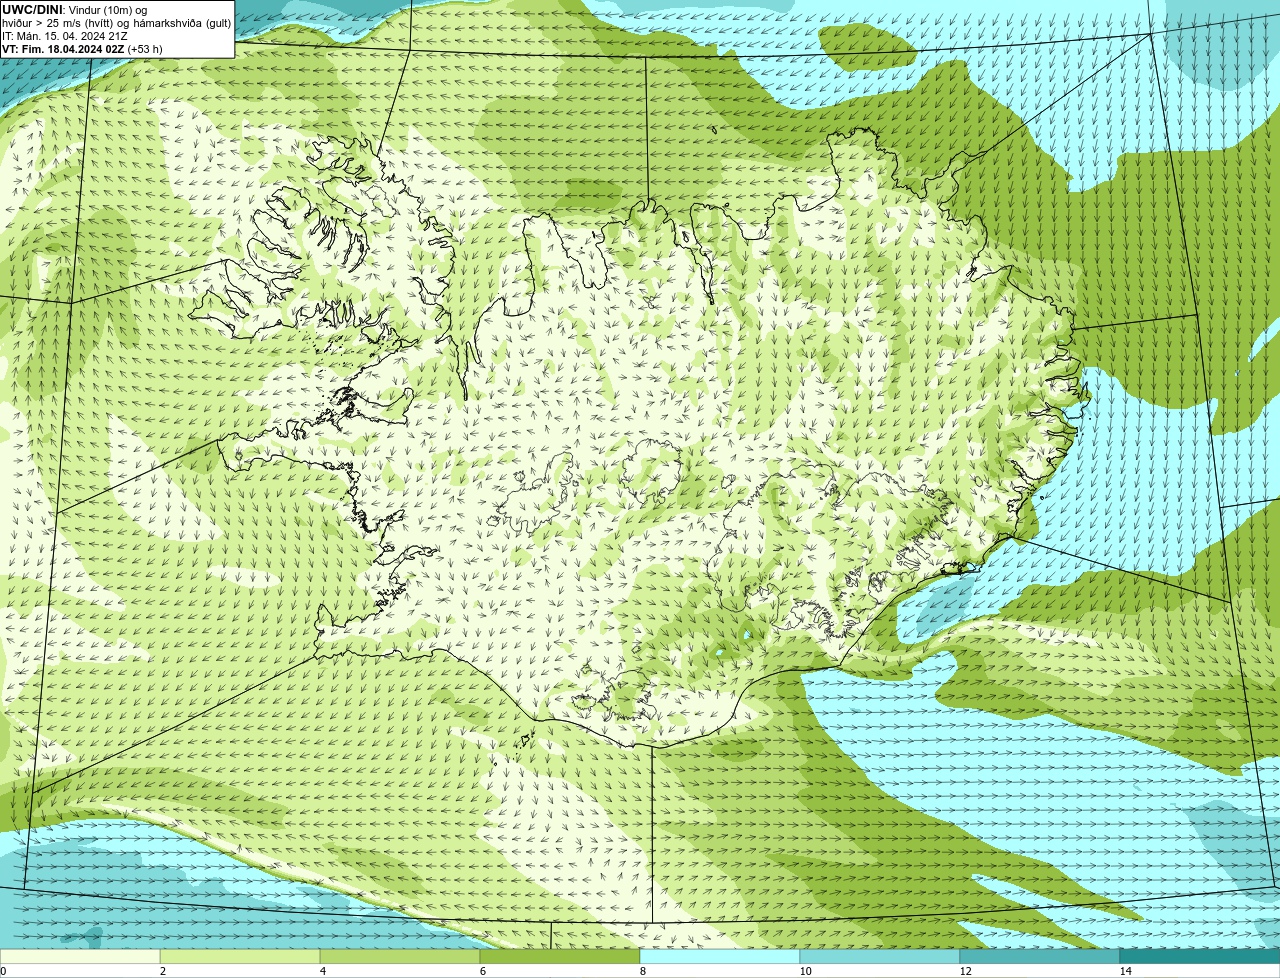Click the turquoise 10–12 legend segment
This screenshot has height=978, width=1280.
pyautogui.click(x=880, y=956)
